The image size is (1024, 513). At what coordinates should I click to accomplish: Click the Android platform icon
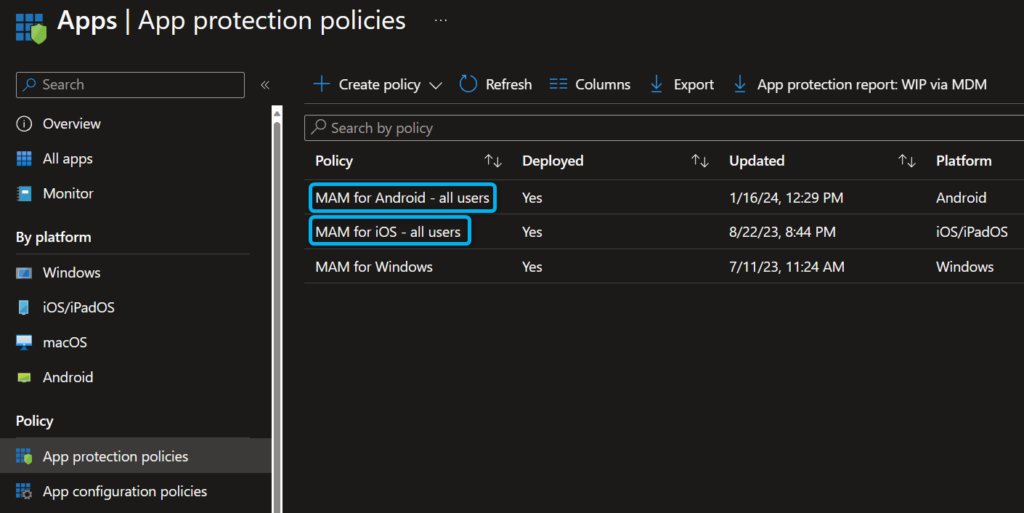point(24,377)
